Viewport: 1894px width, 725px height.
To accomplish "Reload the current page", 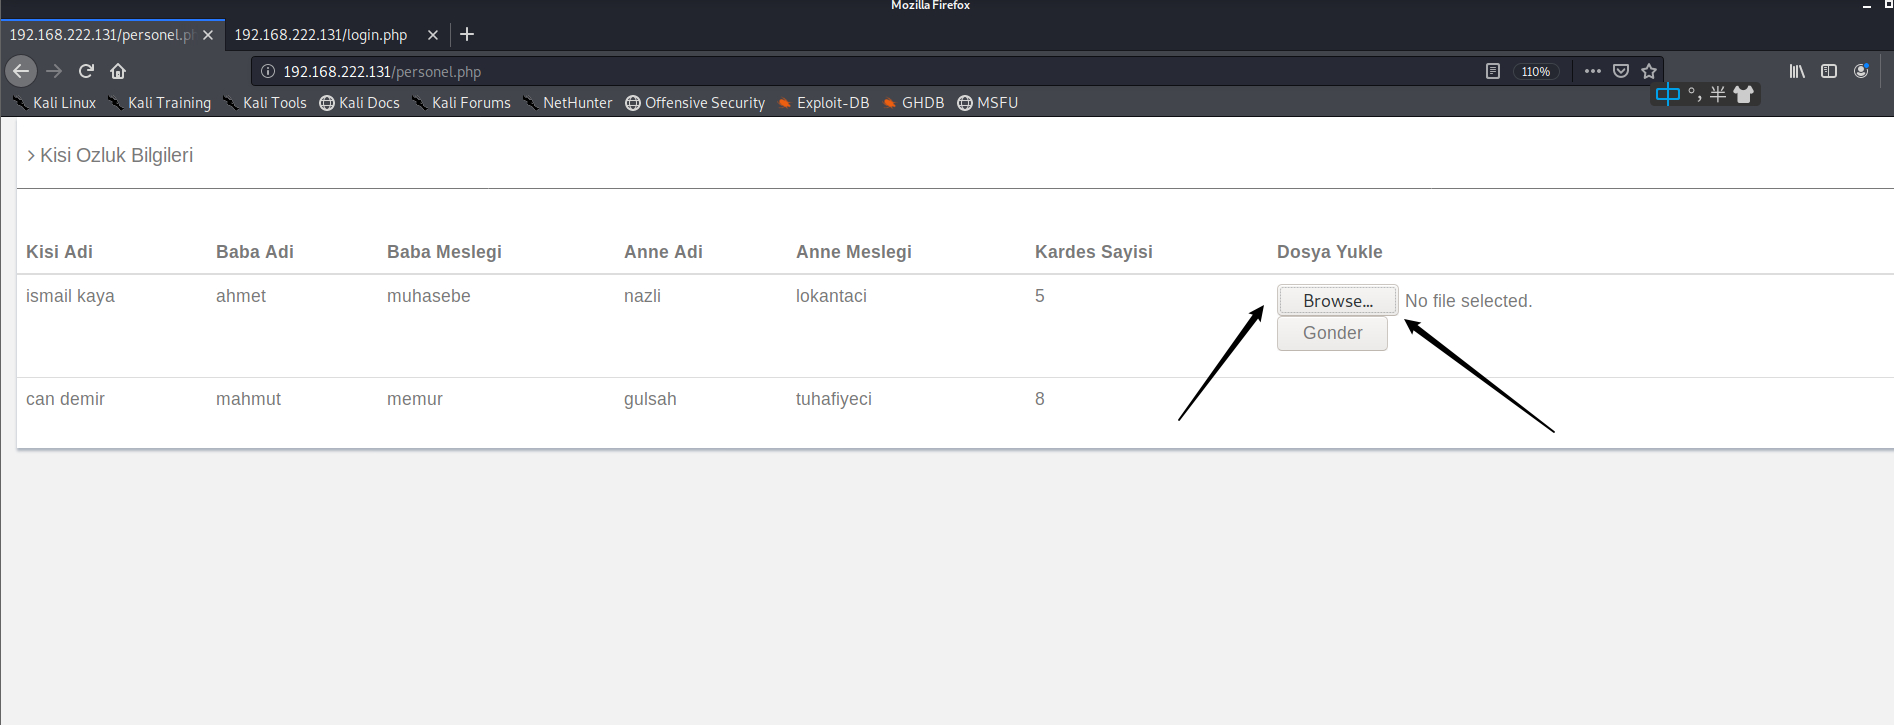I will [x=86, y=71].
